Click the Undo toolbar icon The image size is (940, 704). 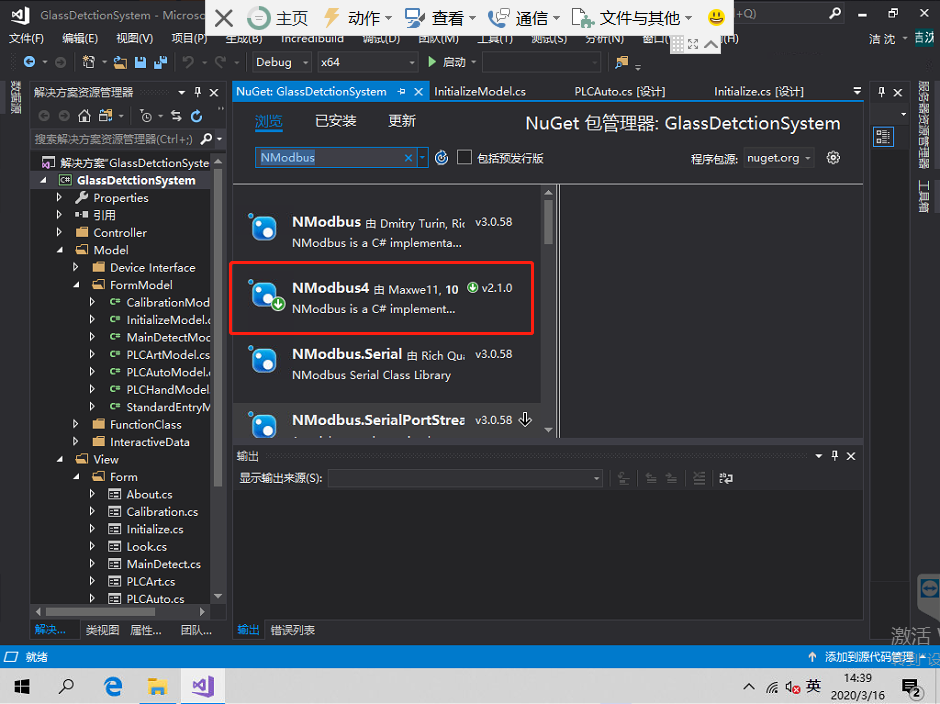coord(188,62)
